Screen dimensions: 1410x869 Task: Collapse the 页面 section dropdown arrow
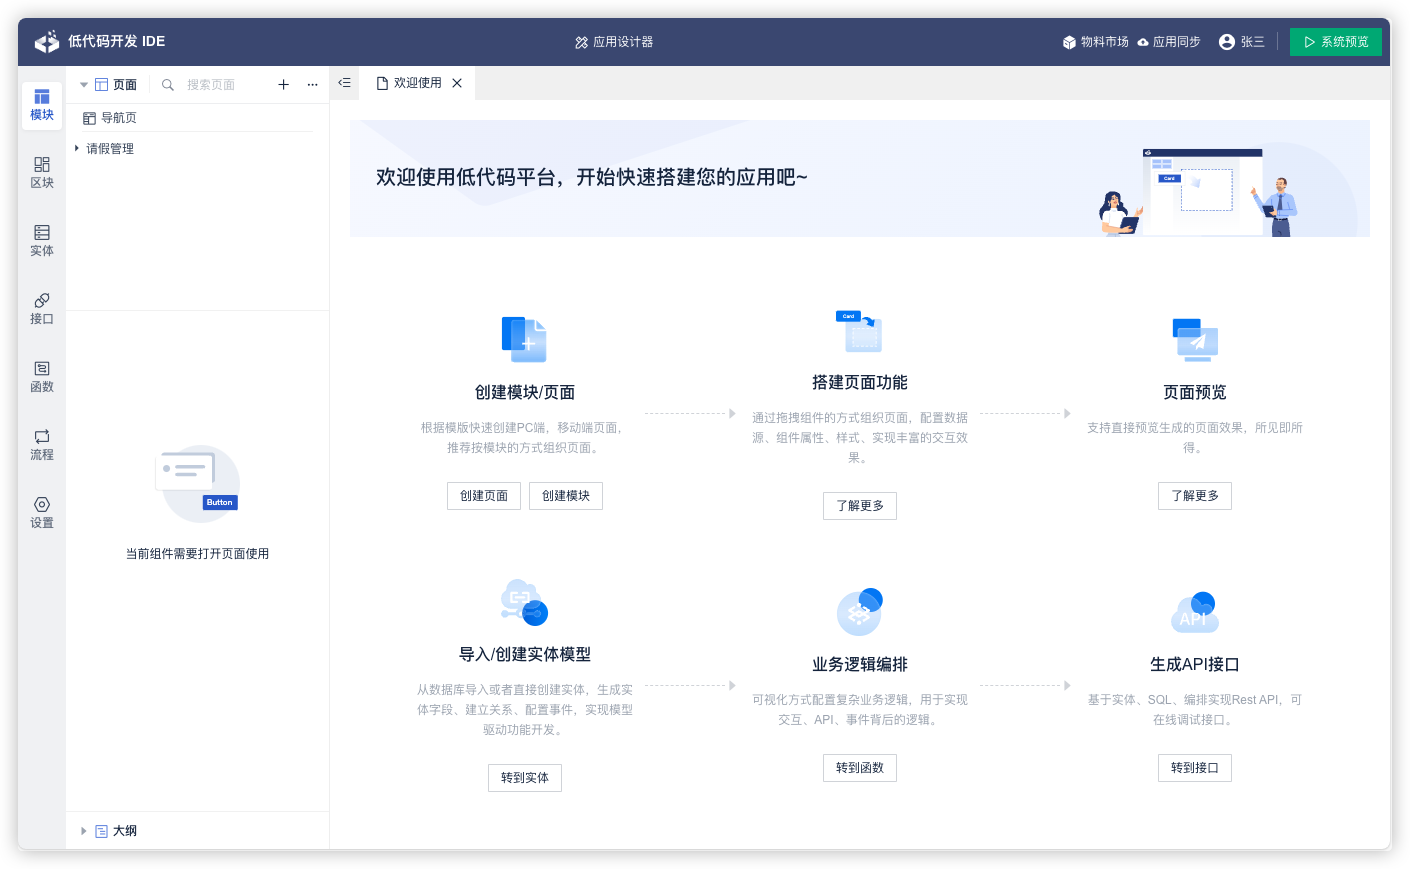point(84,85)
